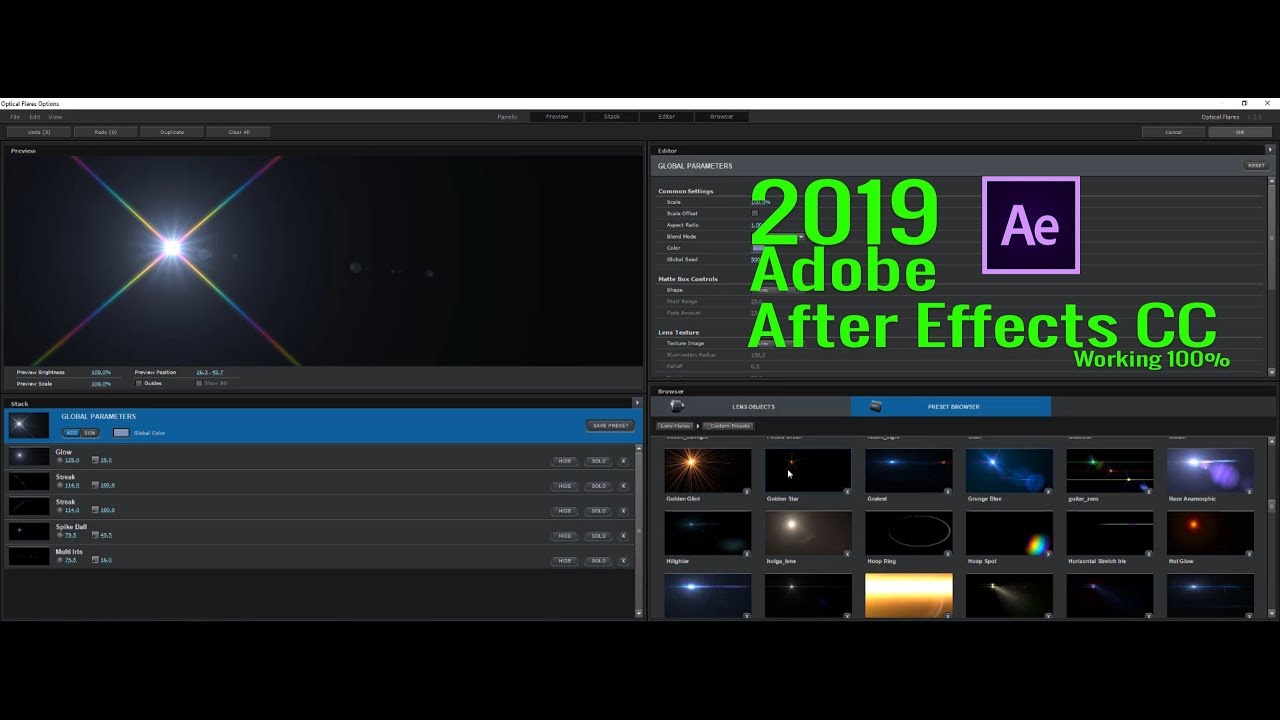Click the Glow brightness sun icon

[x=59, y=460]
